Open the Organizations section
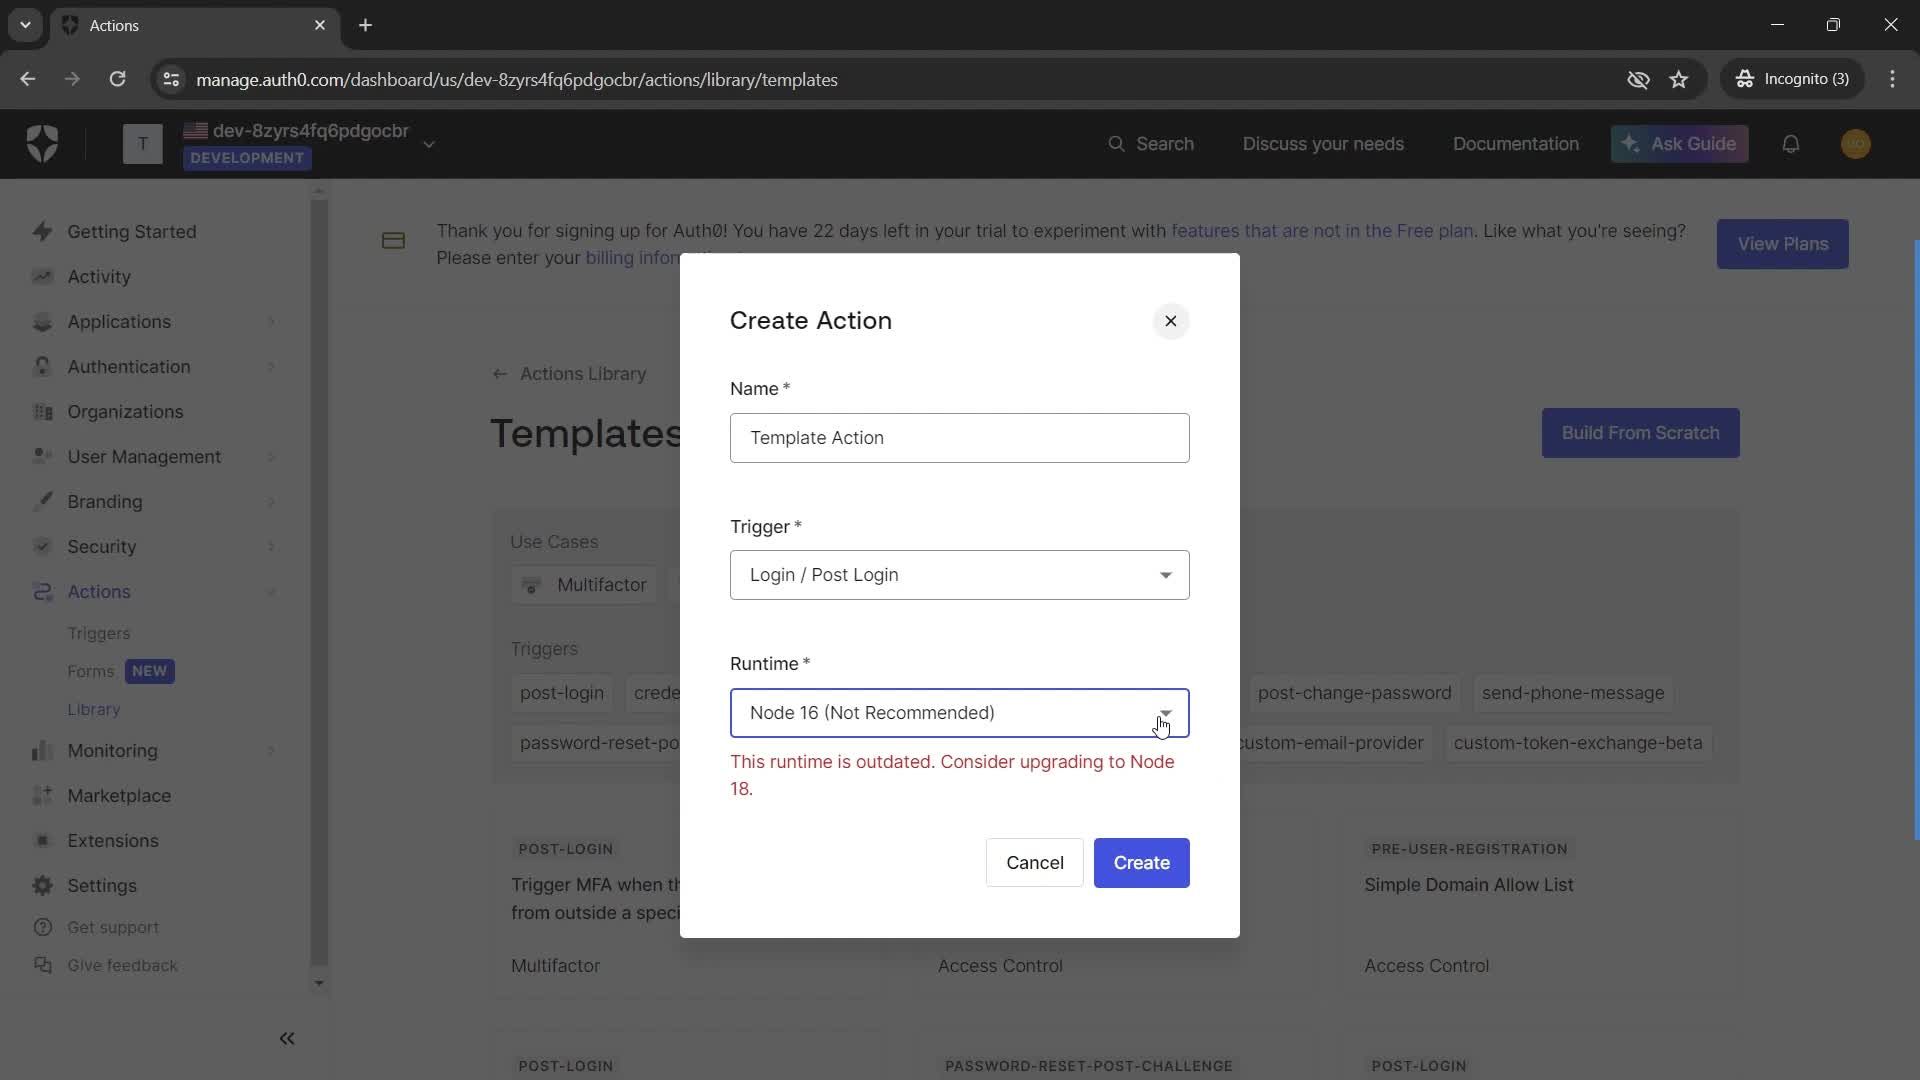The image size is (1920, 1080). click(125, 412)
